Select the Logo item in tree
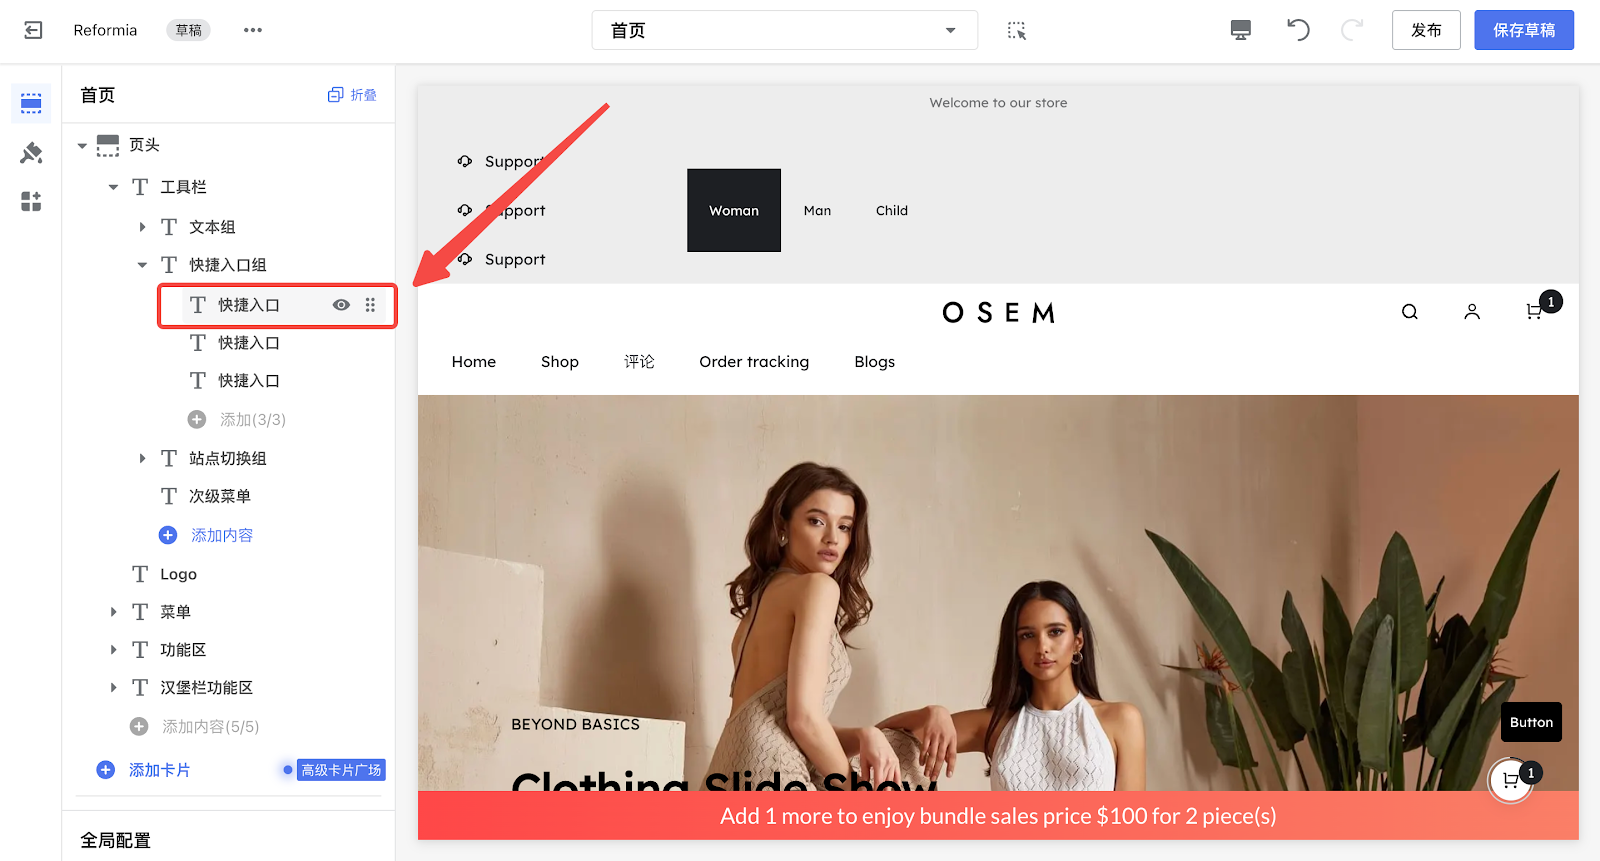 (x=179, y=574)
